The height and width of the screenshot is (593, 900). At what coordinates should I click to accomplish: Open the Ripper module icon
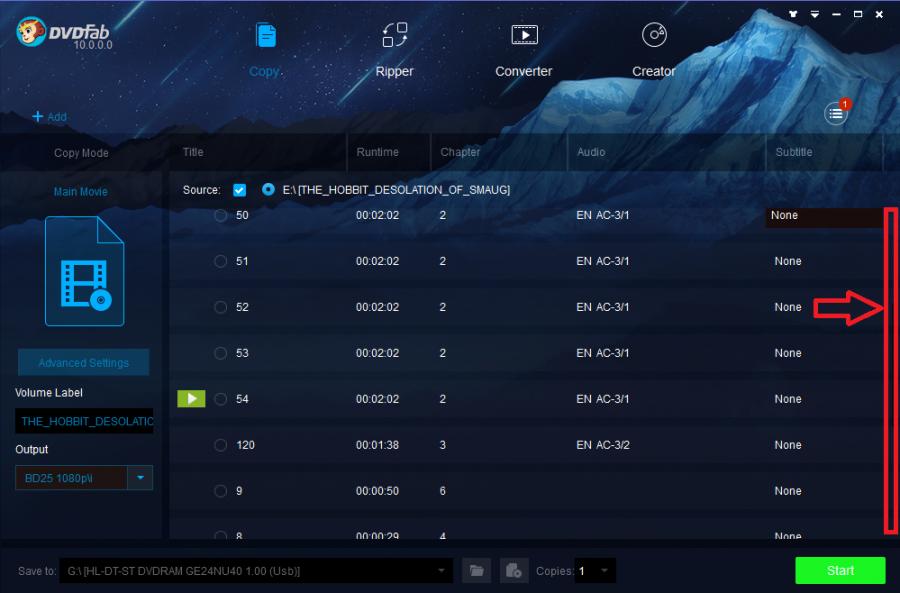(x=394, y=35)
